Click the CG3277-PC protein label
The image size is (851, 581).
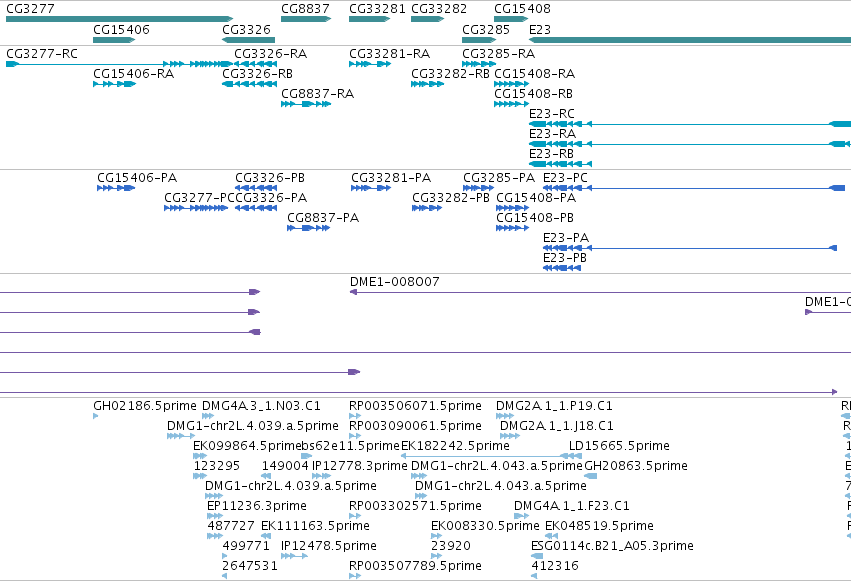(x=199, y=198)
